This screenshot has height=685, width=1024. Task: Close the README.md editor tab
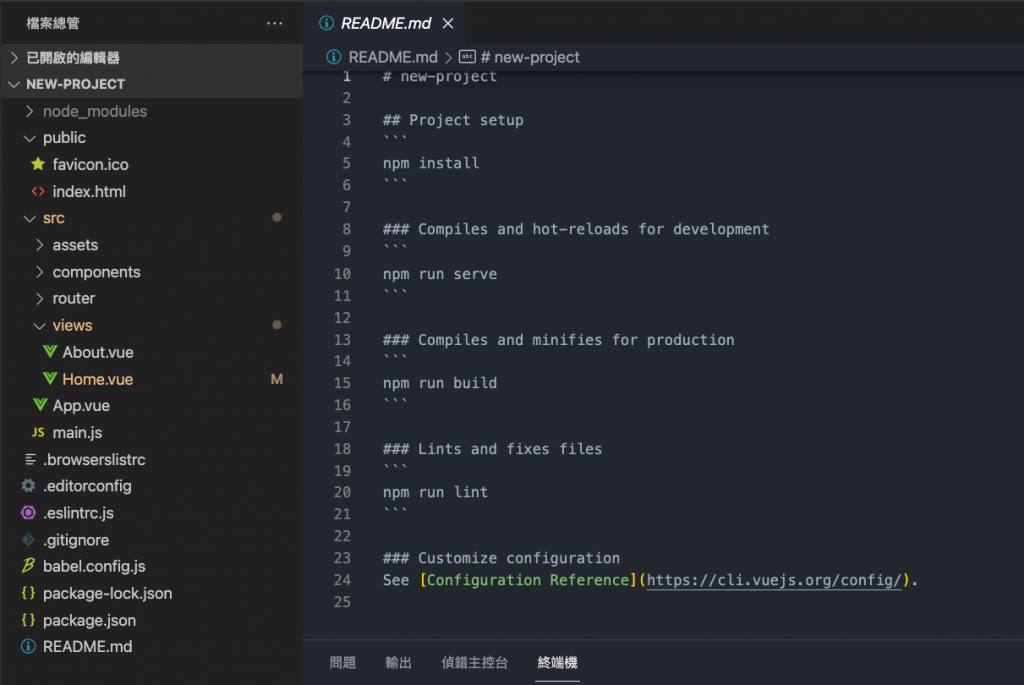pos(448,23)
